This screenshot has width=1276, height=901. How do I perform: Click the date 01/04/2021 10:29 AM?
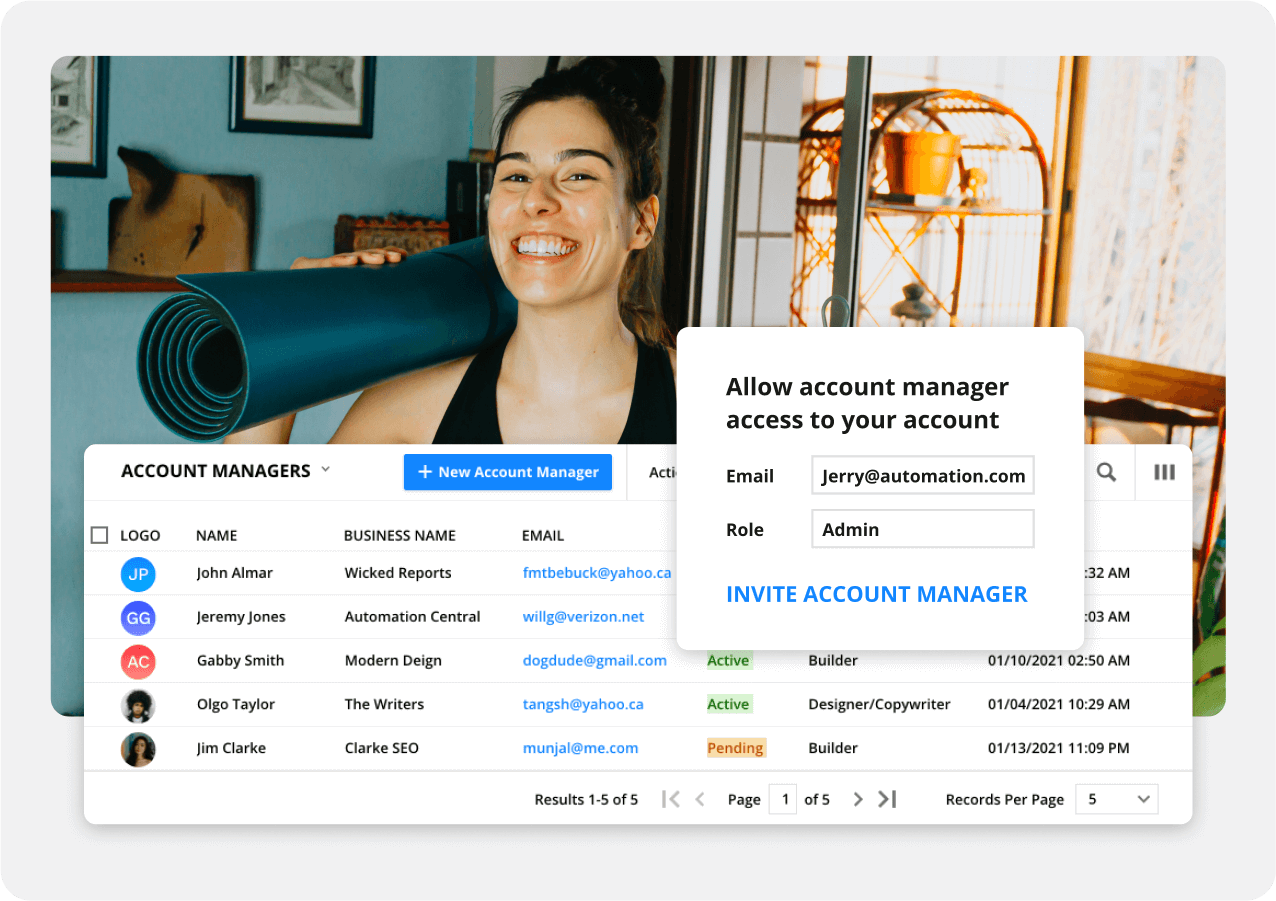click(1059, 705)
